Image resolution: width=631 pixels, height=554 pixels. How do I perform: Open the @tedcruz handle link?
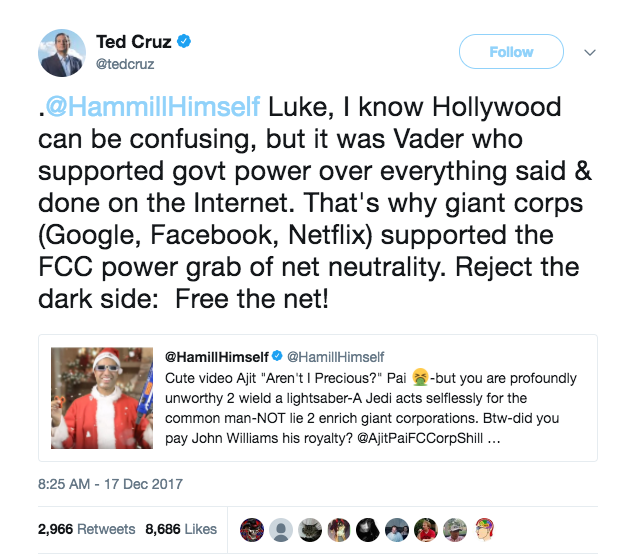tap(124, 65)
